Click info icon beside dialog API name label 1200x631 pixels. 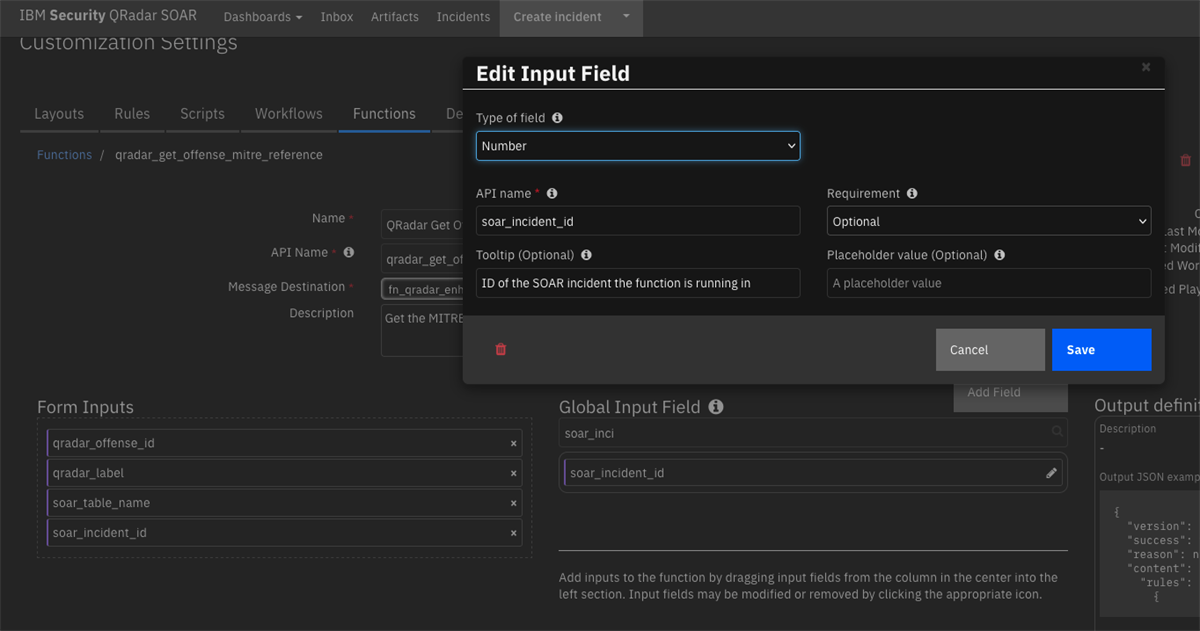click(x=552, y=194)
